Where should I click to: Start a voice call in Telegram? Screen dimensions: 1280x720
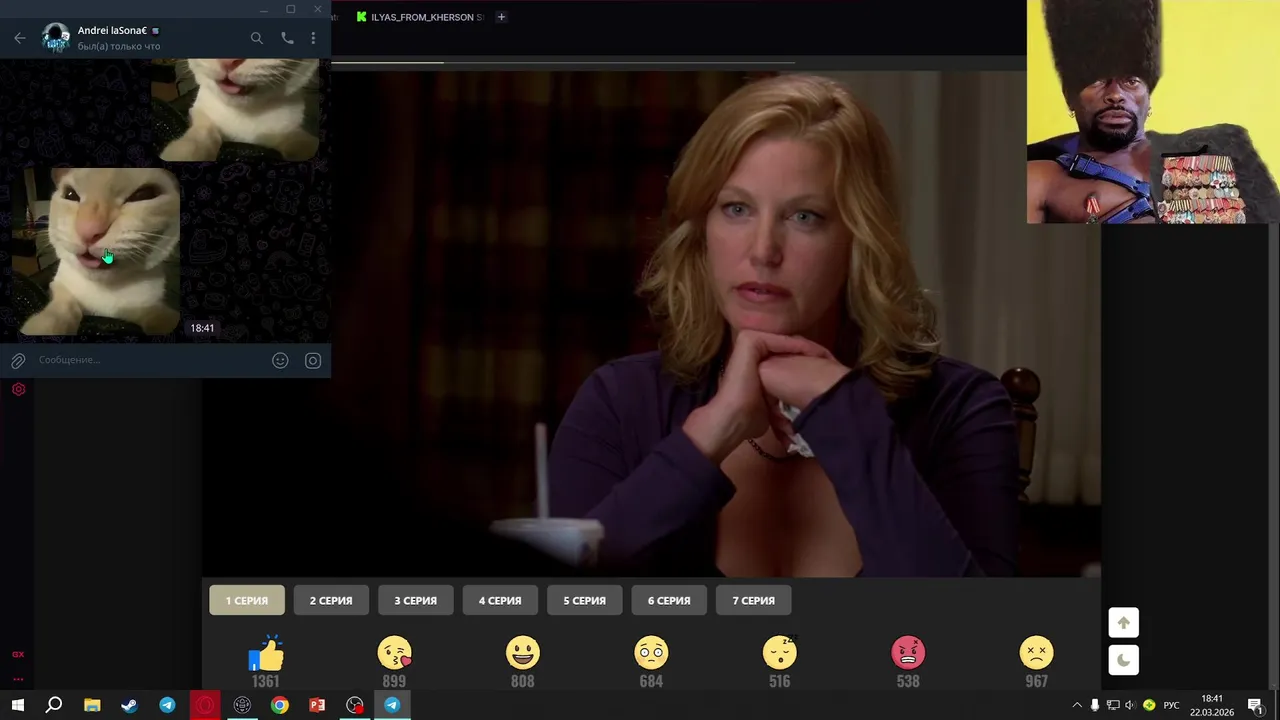coord(287,38)
